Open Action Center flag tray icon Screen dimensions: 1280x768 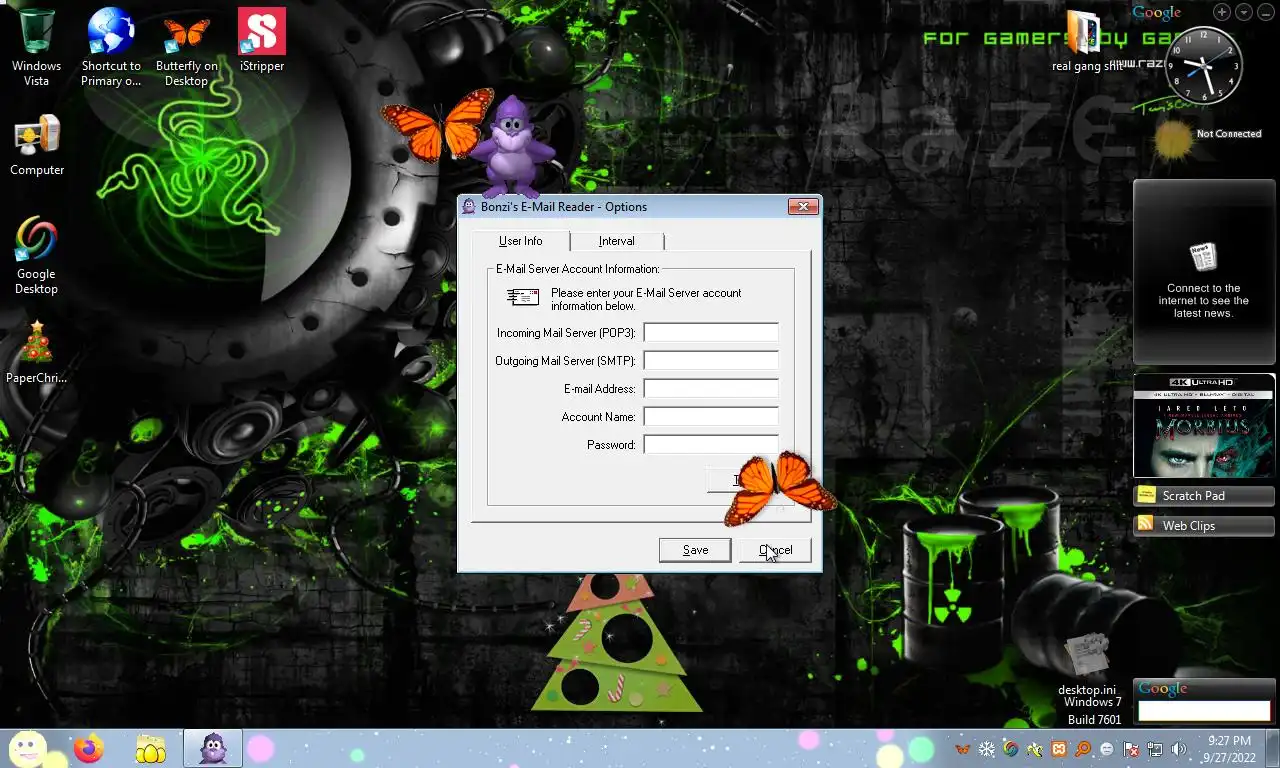1132,749
